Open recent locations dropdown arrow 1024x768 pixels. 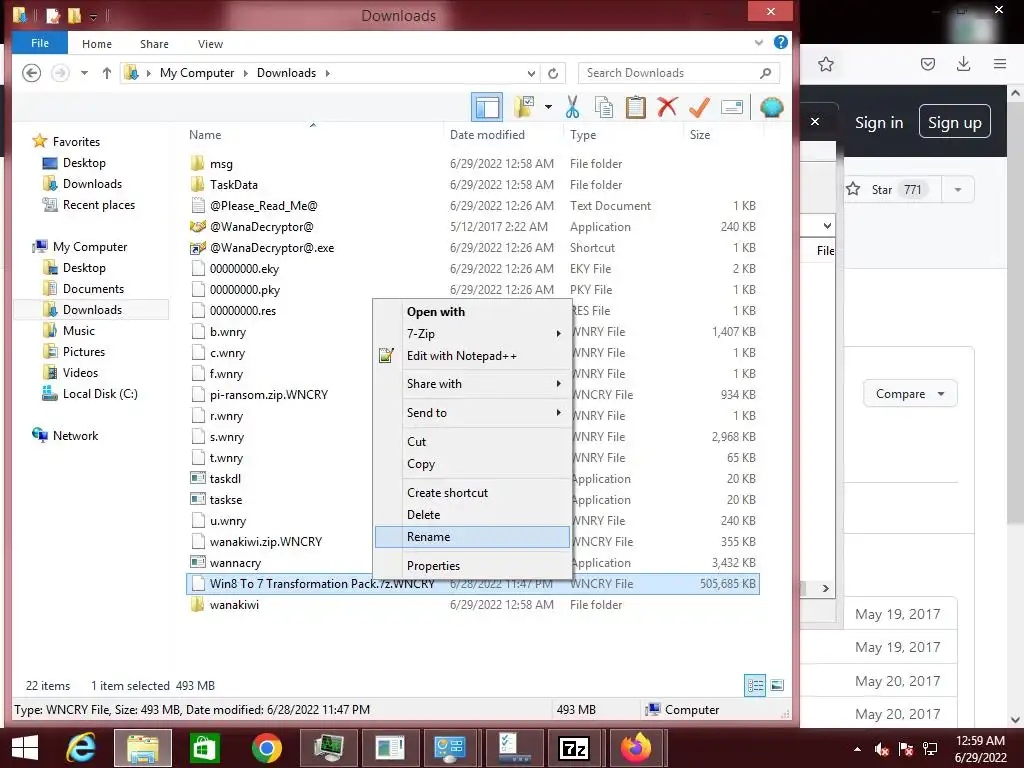pos(84,73)
